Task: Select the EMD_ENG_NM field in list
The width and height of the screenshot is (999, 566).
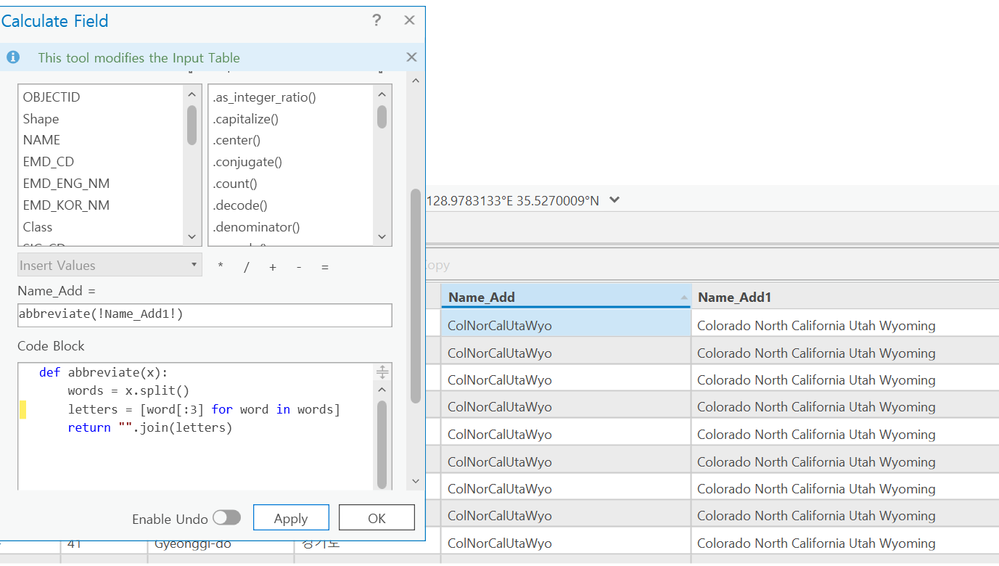Action: coord(66,183)
